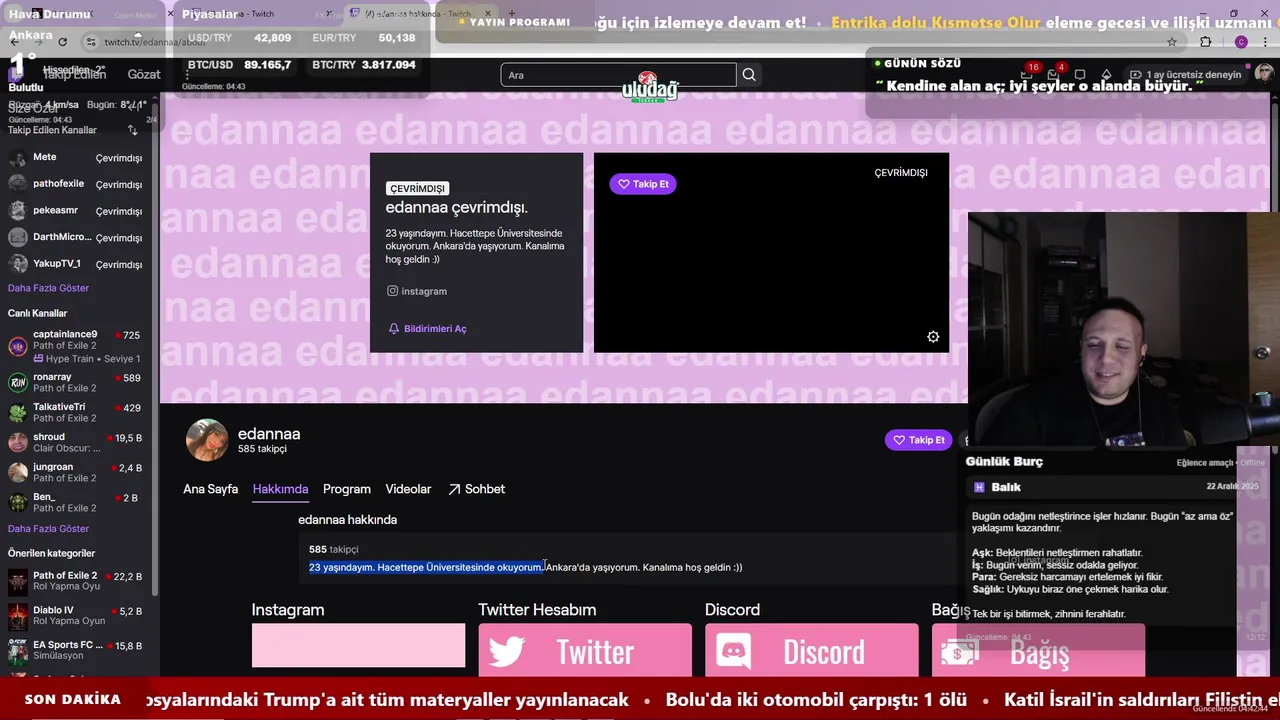Open DarthMicro channel in sidebar
The height and width of the screenshot is (720, 1280).
click(78, 237)
